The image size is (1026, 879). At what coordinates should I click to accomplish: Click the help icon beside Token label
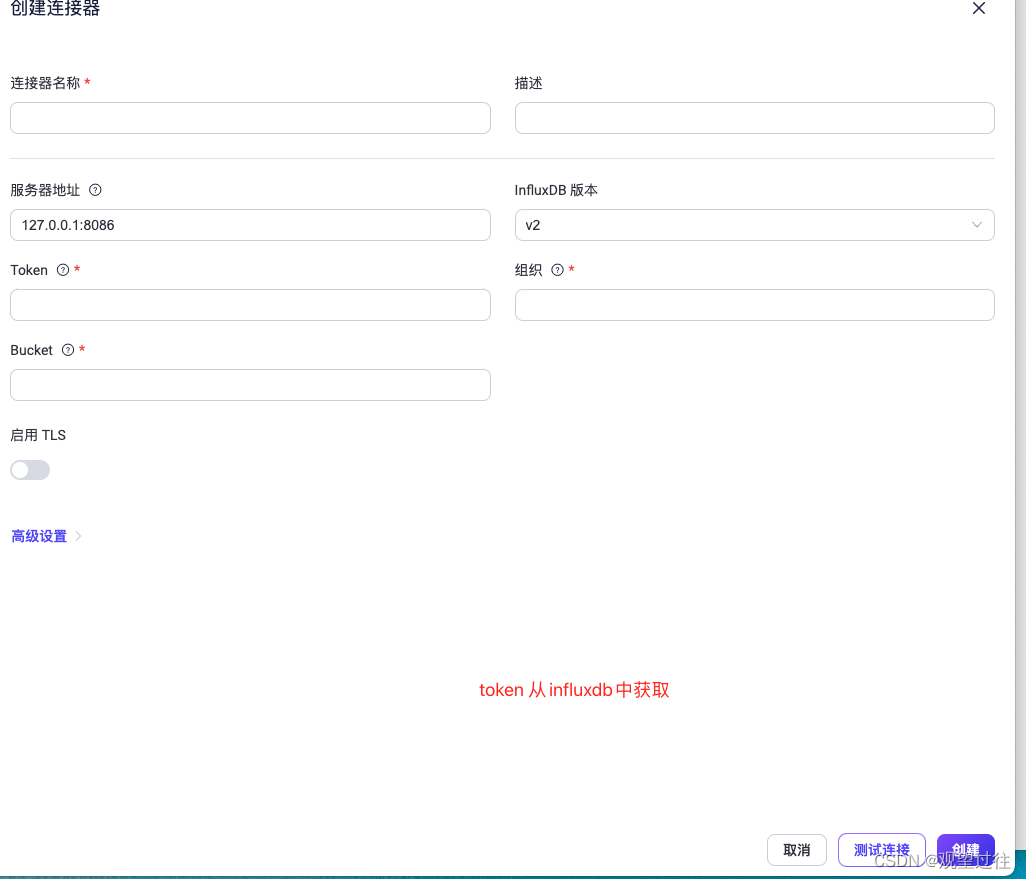(x=63, y=270)
